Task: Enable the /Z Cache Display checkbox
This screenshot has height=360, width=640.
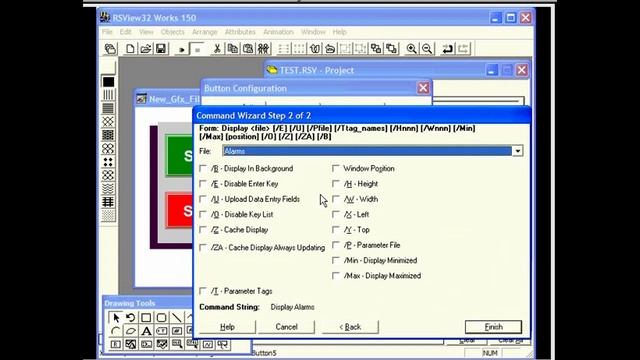Action: click(203, 229)
